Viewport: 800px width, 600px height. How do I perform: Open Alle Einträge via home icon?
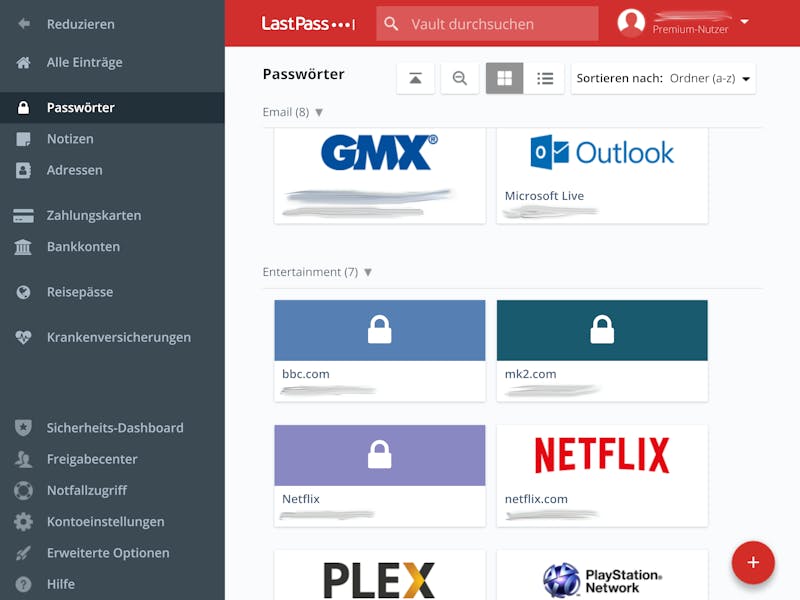[23, 62]
